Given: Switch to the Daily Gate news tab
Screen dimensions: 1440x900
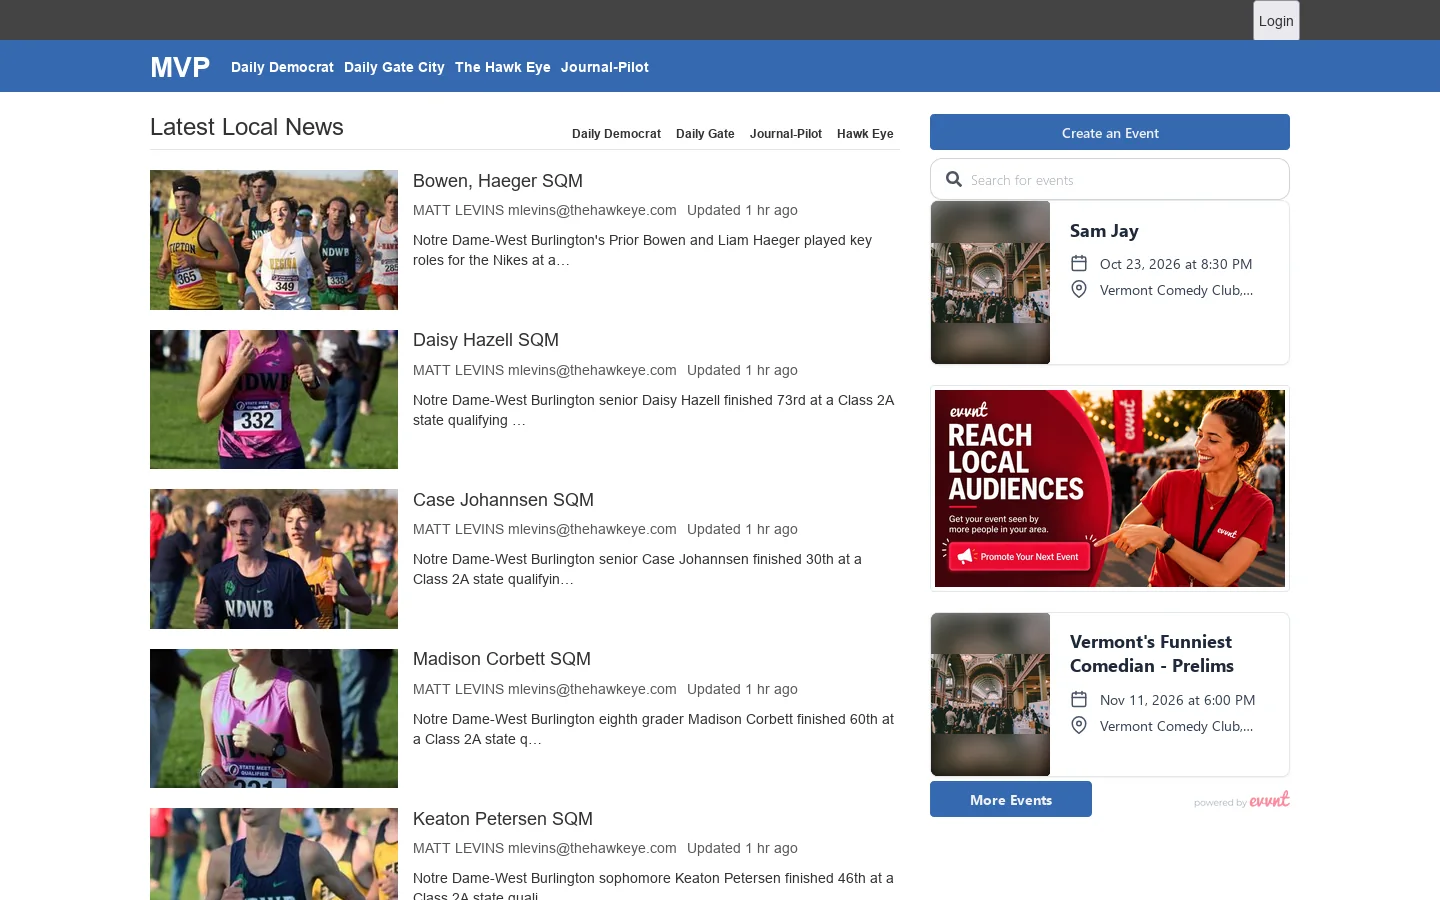Looking at the screenshot, I should (x=705, y=134).
